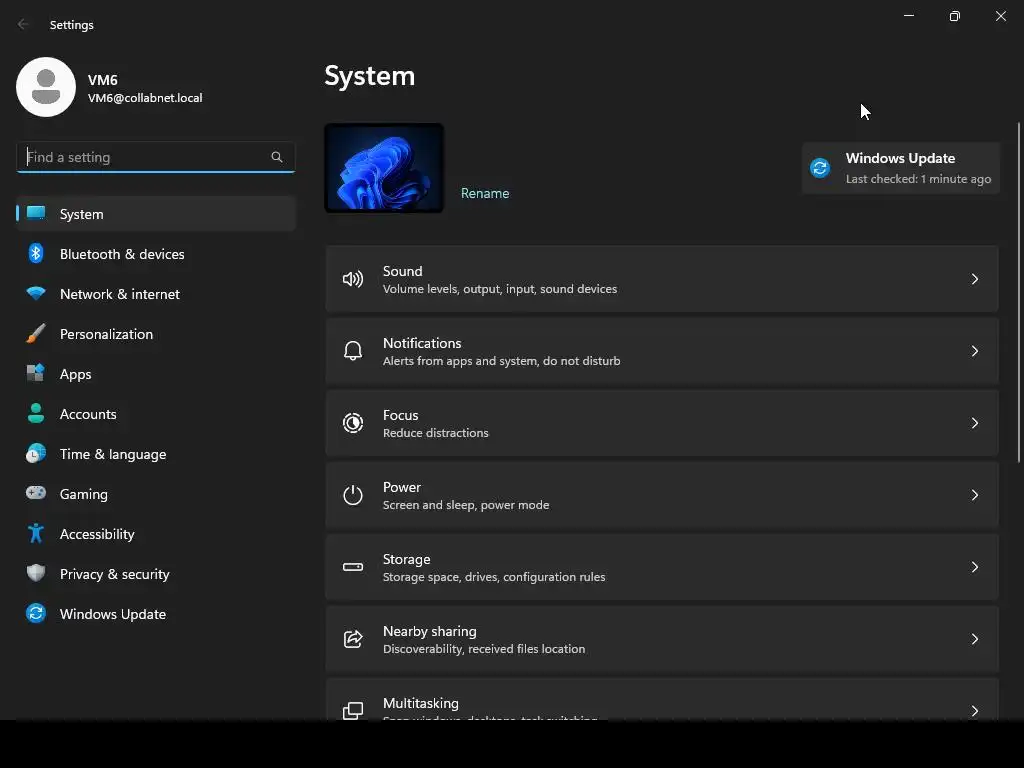The height and width of the screenshot is (768, 1024).
Task: Open Windows Update status card
Action: coord(900,168)
